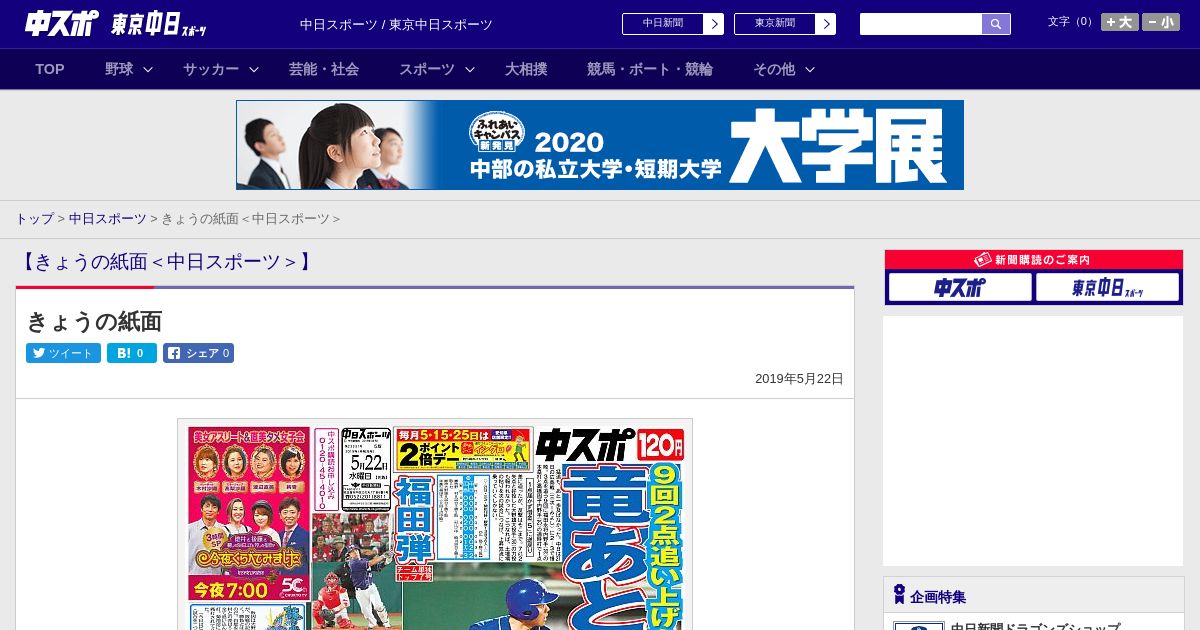Click the magnifier search button
Viewport: 1200px width, 630px height.
click(x=996, y=24)
